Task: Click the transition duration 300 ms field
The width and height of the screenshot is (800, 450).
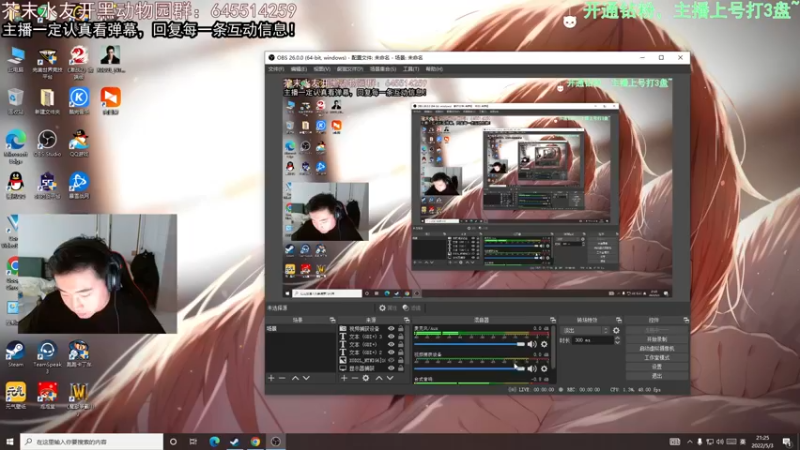Action: point(592,340)
